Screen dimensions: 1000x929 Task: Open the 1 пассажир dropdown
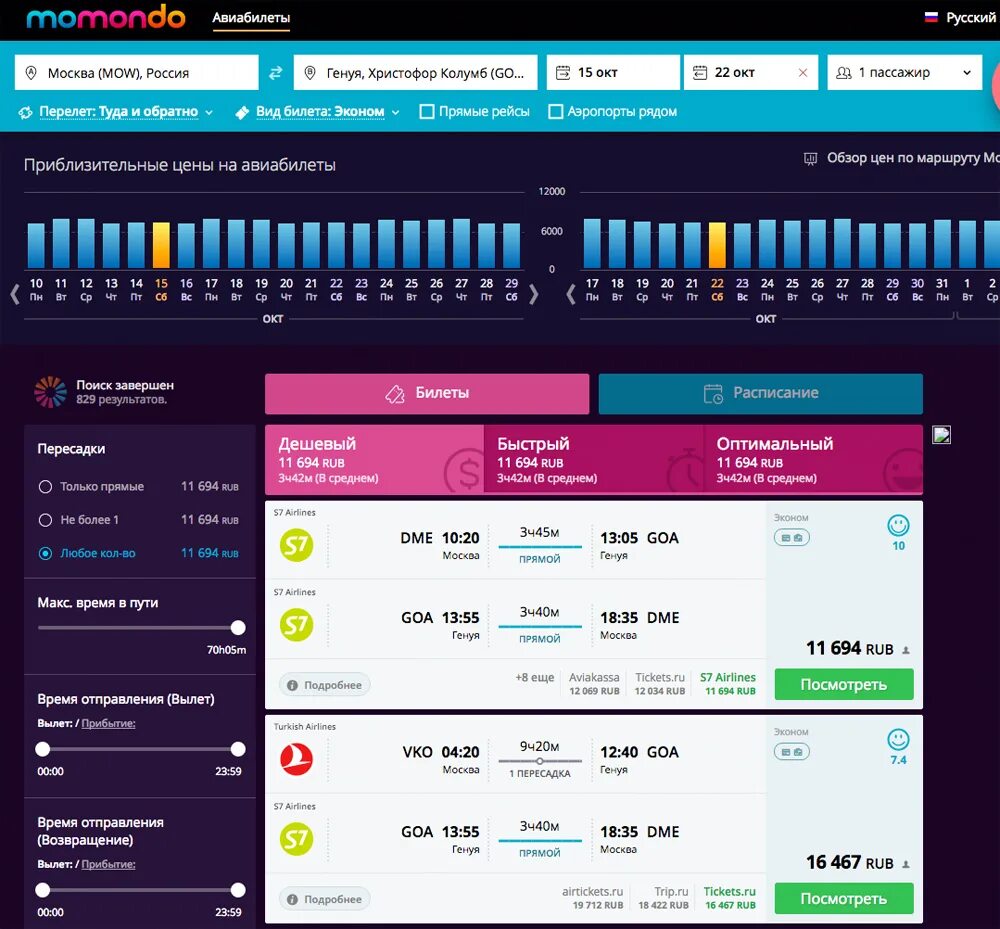(x=904, y=72)
